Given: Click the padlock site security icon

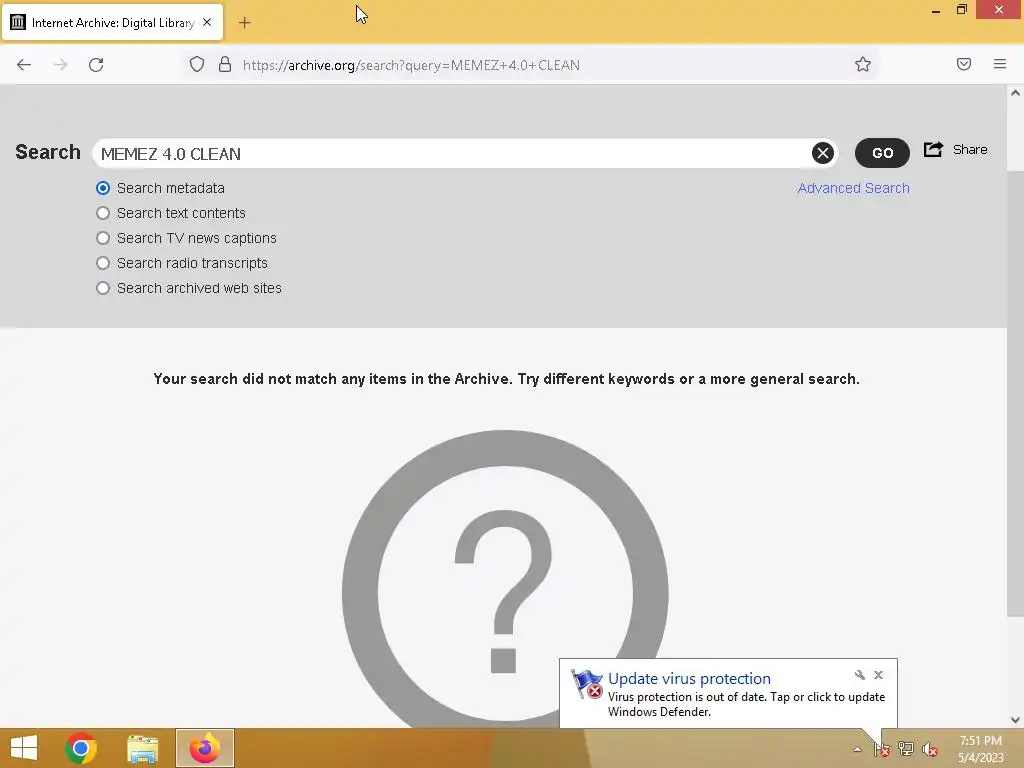Looking at the screenshot, I should tap(225, 64).
